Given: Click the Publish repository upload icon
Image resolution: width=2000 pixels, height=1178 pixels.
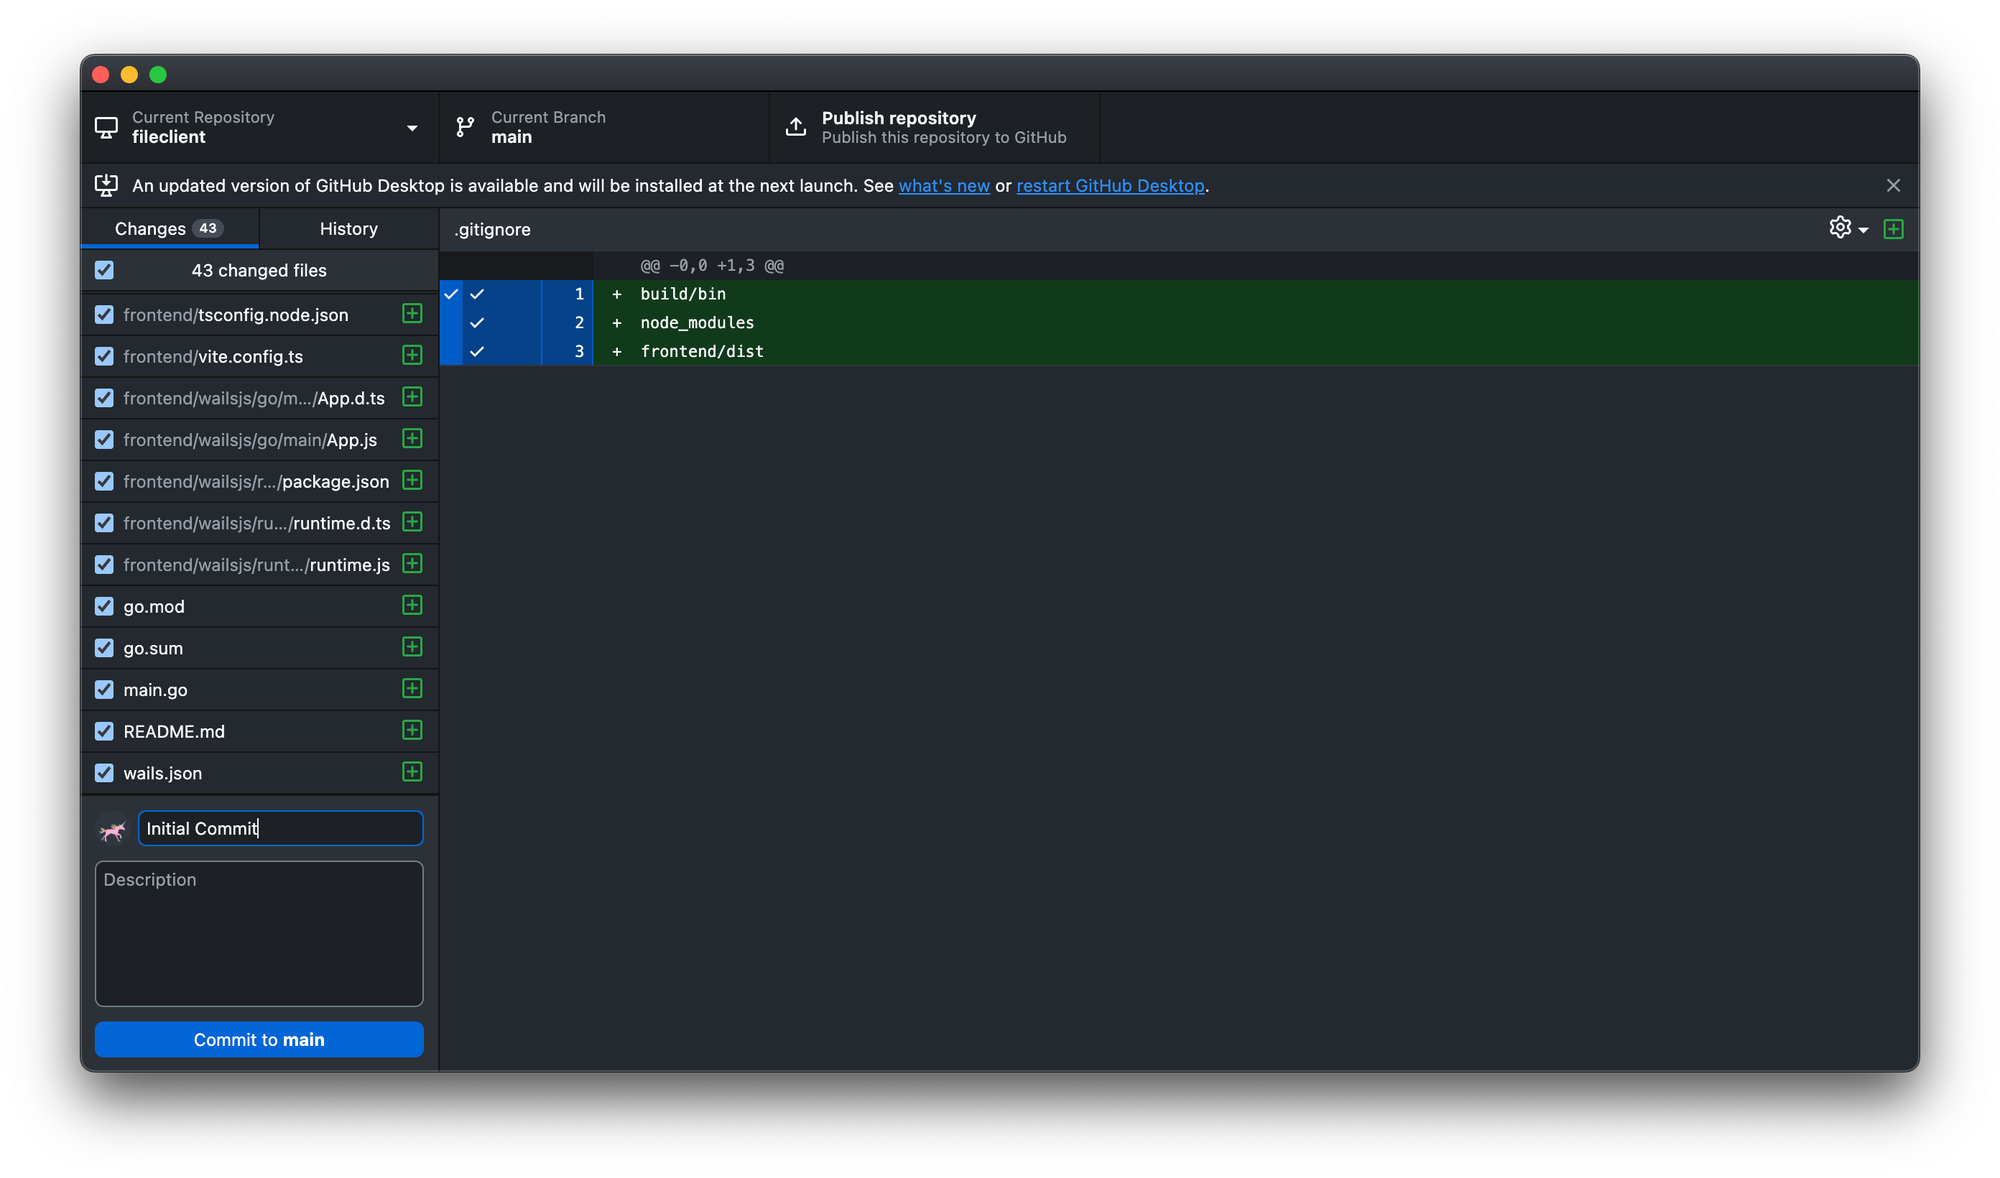Looking at the screenshot, I should coord(795,126).
